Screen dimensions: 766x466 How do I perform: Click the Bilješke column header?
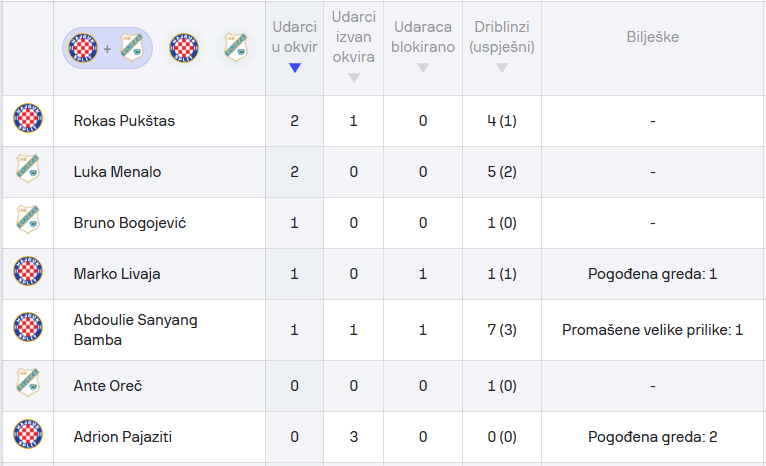coord(653,37)
